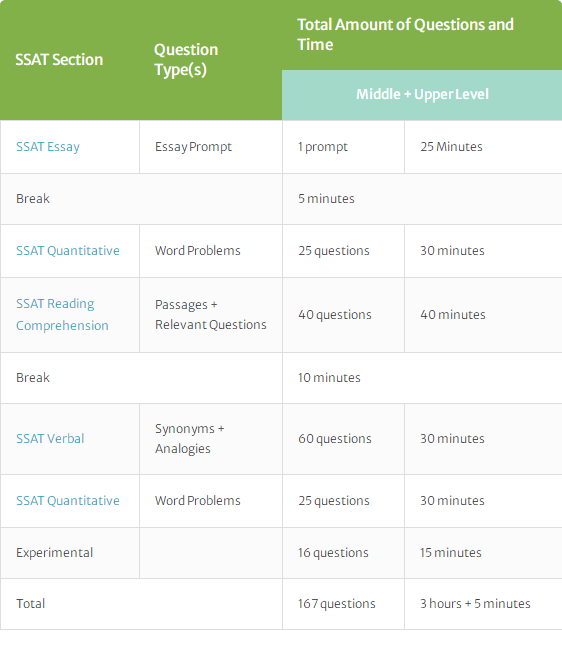Open the SSAT Verbal link
This screenshot has height=655, width=562.
pyautogui.click(x=50, y=439)
